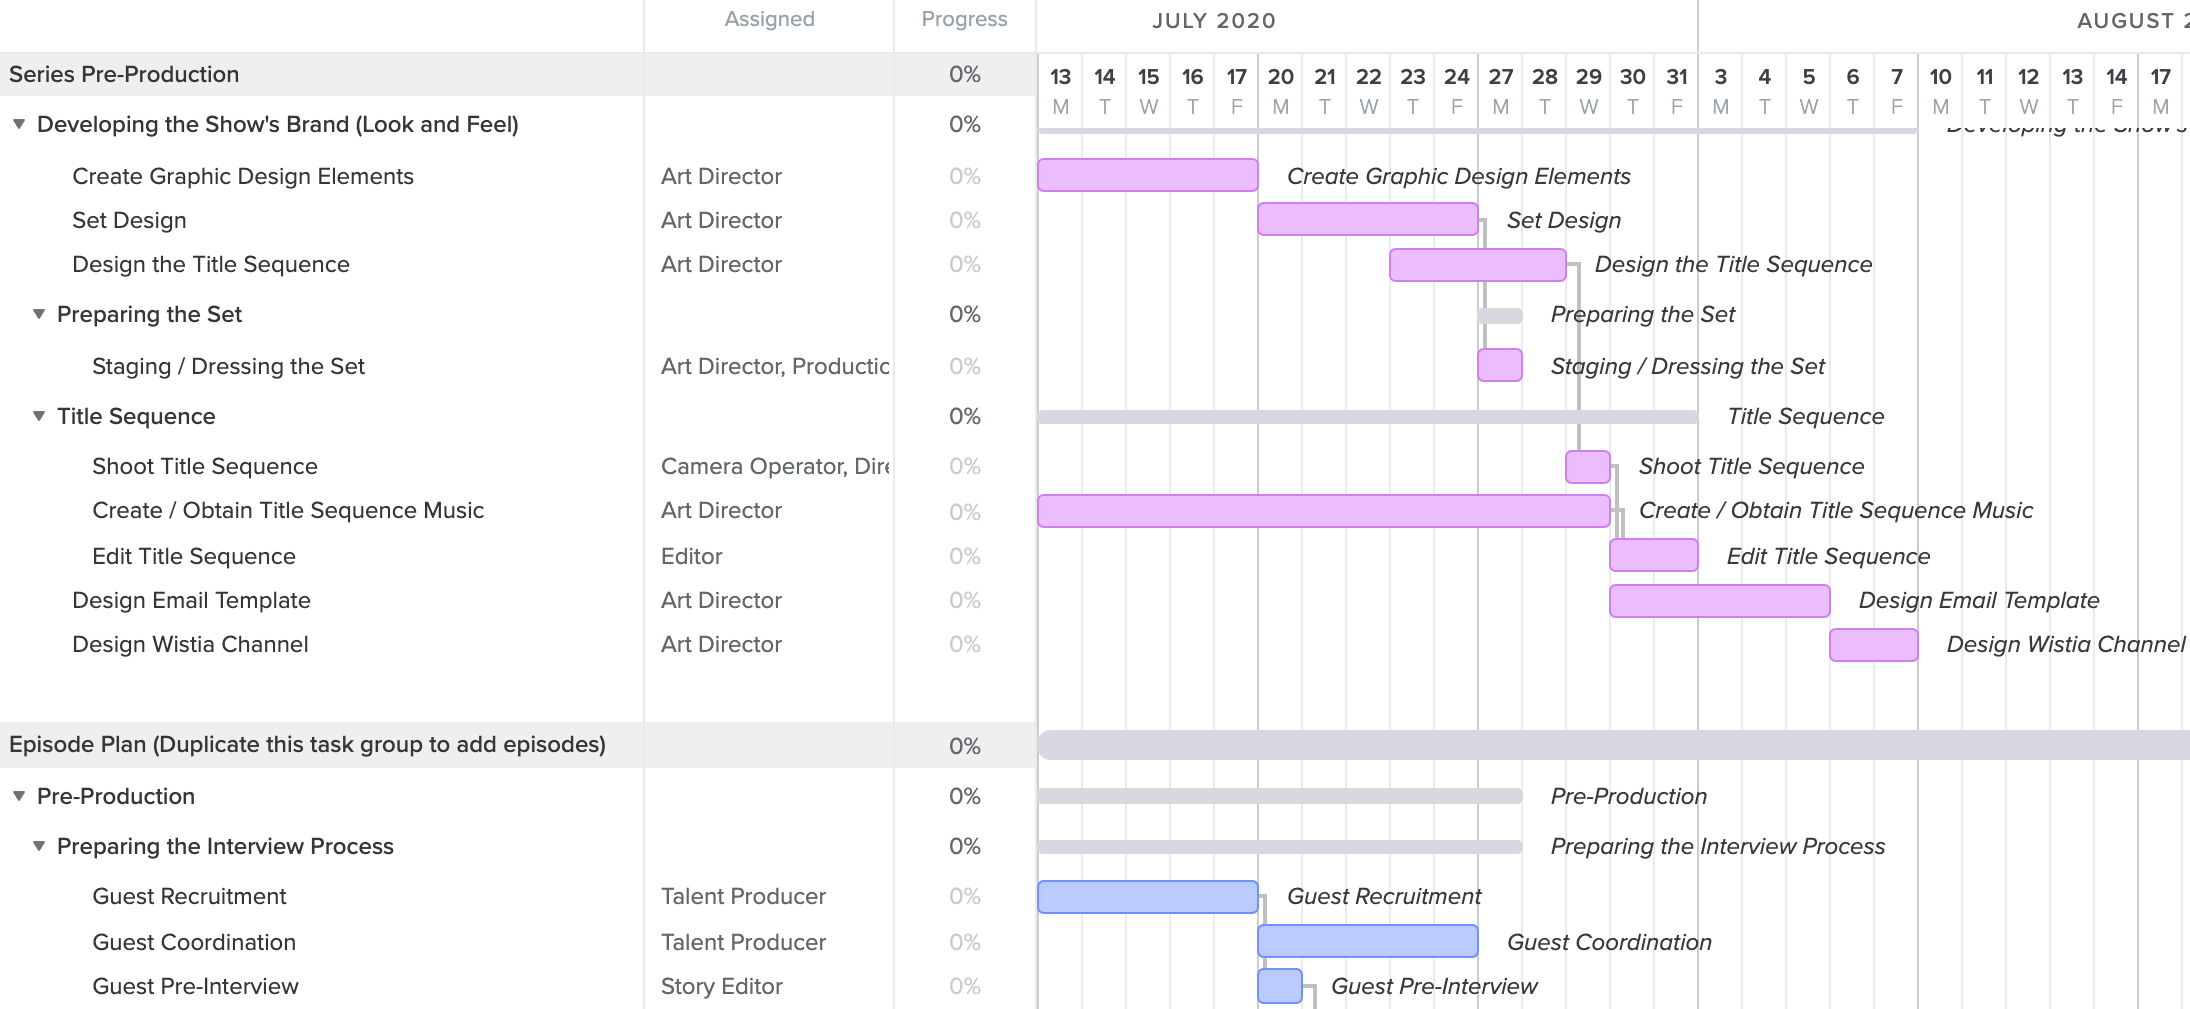This screenshot has height=1009, width=2190.
Task: Collapse Developing the Show's Brand group
Action: tap(19, 124)
